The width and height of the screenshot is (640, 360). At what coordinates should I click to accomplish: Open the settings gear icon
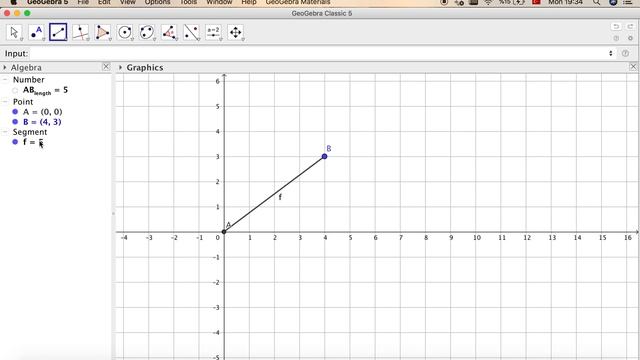pyautogui.click(x=631, y=38)
